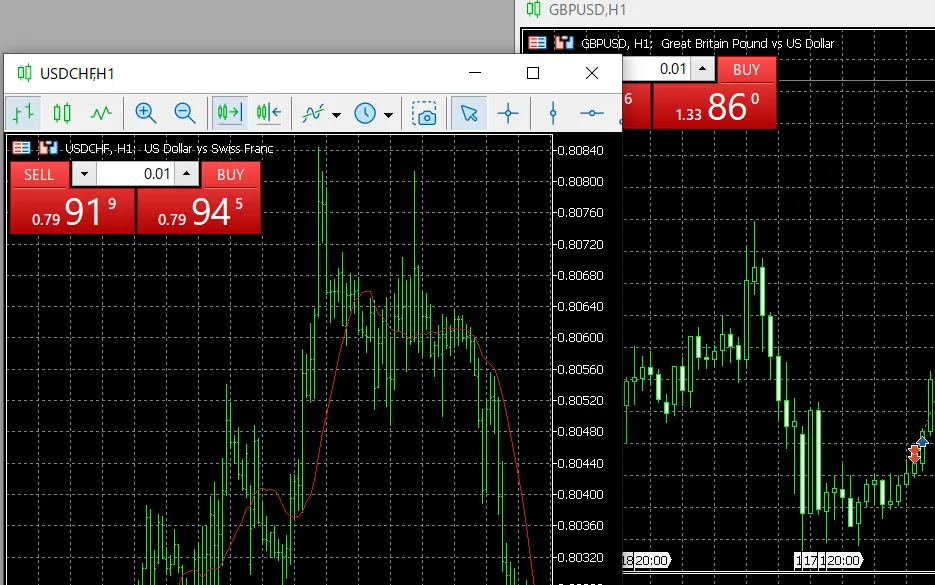
Task: Decrease USDCHF lot volume with down arrow
Action: click(83, 174)
